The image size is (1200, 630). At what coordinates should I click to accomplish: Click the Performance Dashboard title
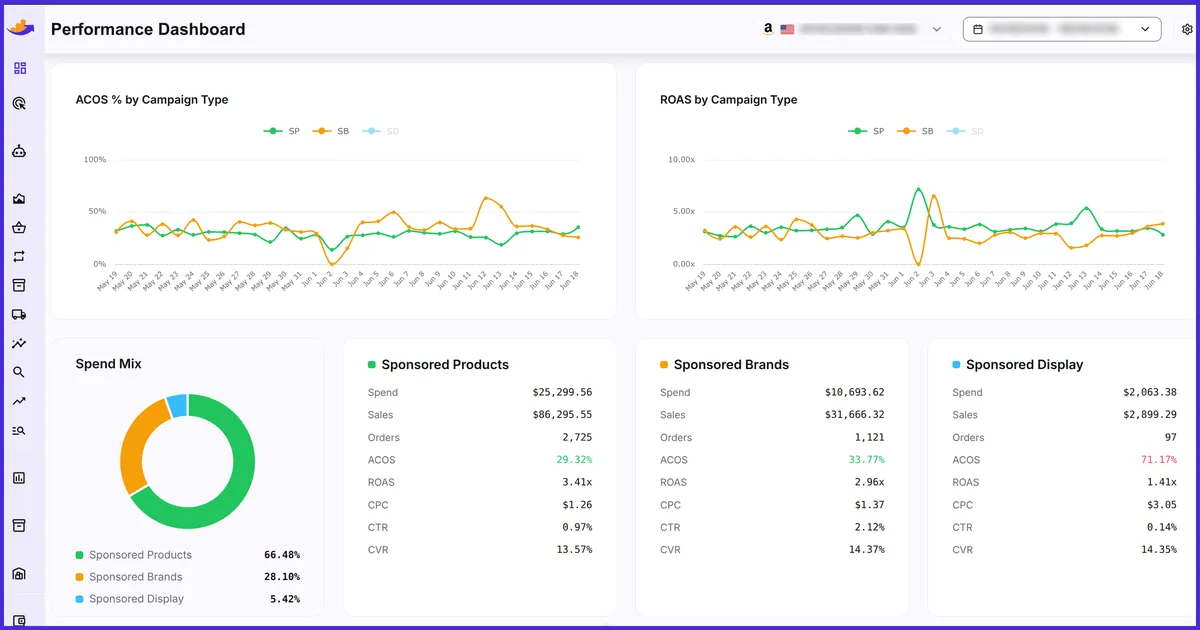coord(148,29)
